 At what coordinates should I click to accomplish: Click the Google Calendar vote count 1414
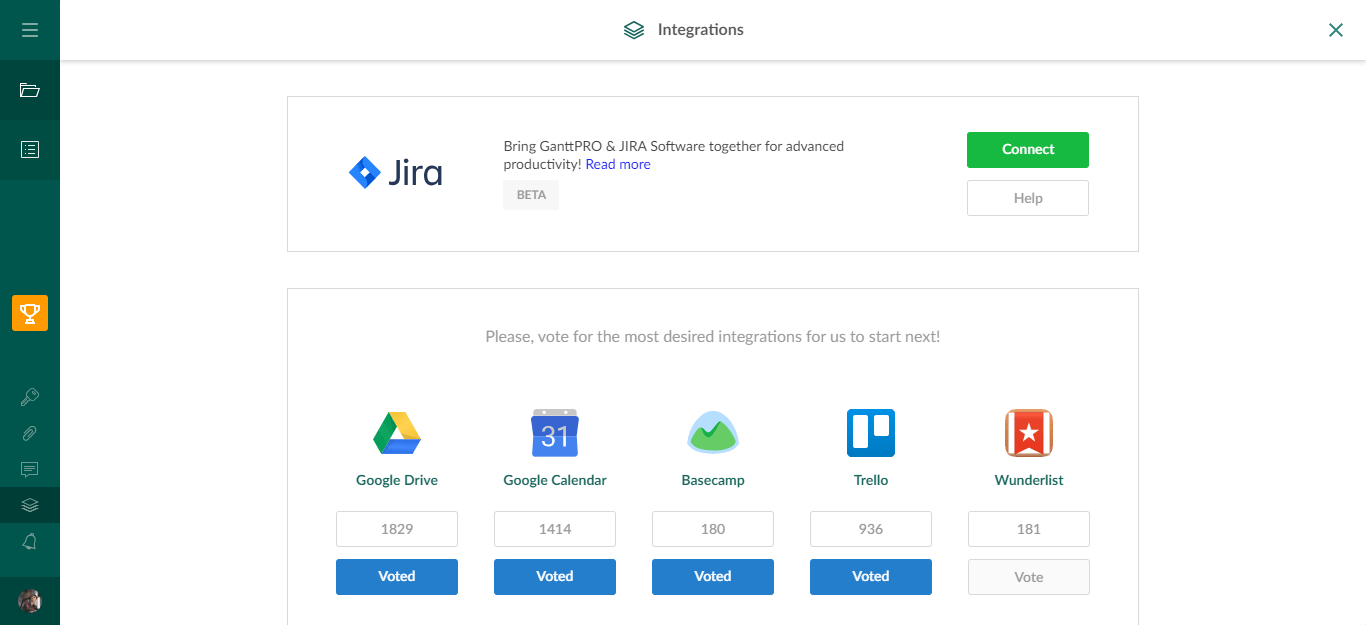pos(555,529)
